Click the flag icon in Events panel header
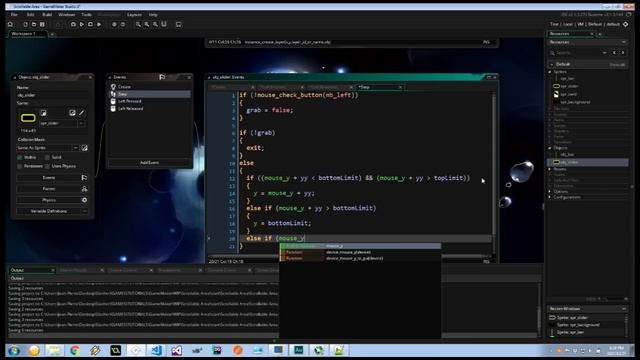The image size is (640, 360). click(162, 77)
